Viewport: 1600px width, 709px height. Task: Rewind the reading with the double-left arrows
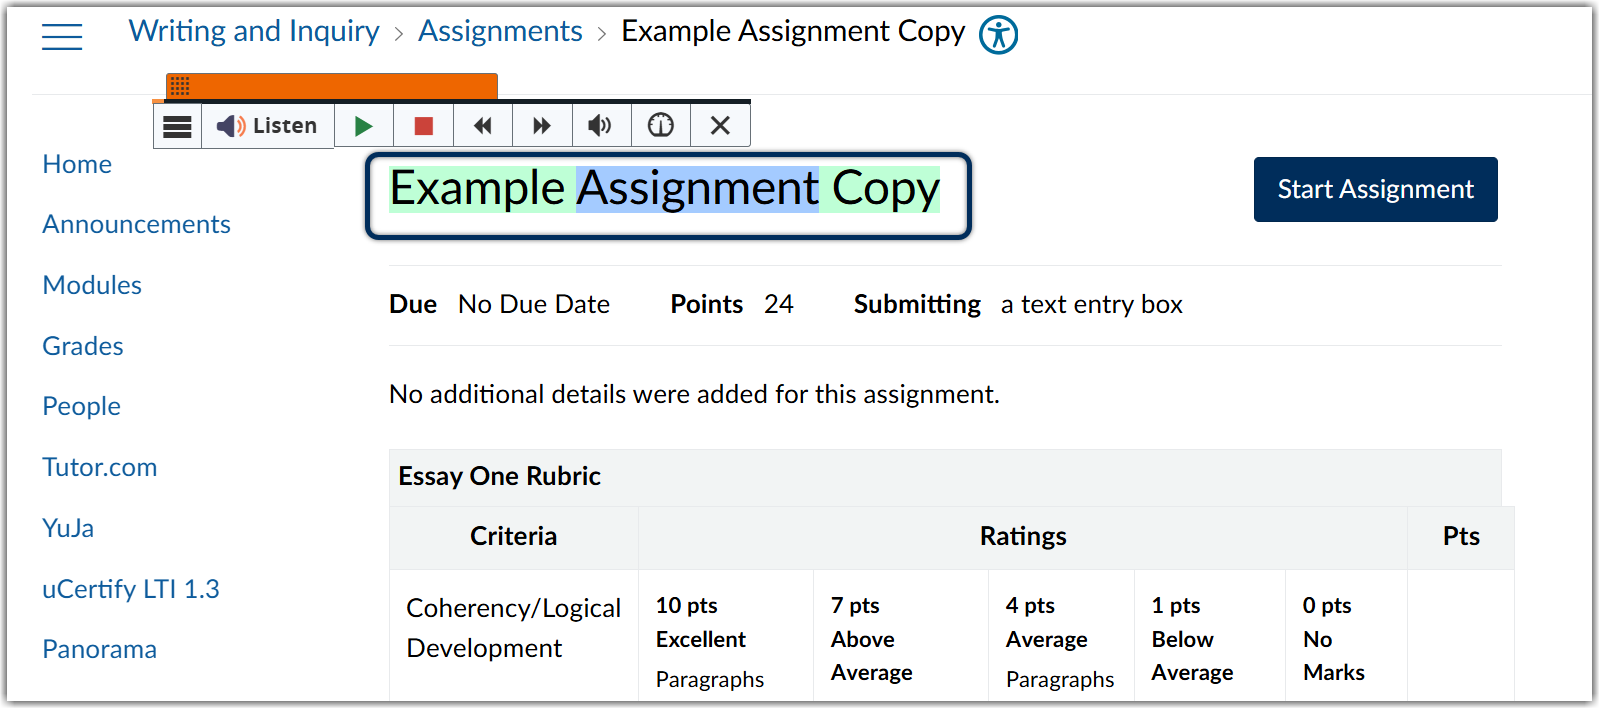(x=483, y=126)
